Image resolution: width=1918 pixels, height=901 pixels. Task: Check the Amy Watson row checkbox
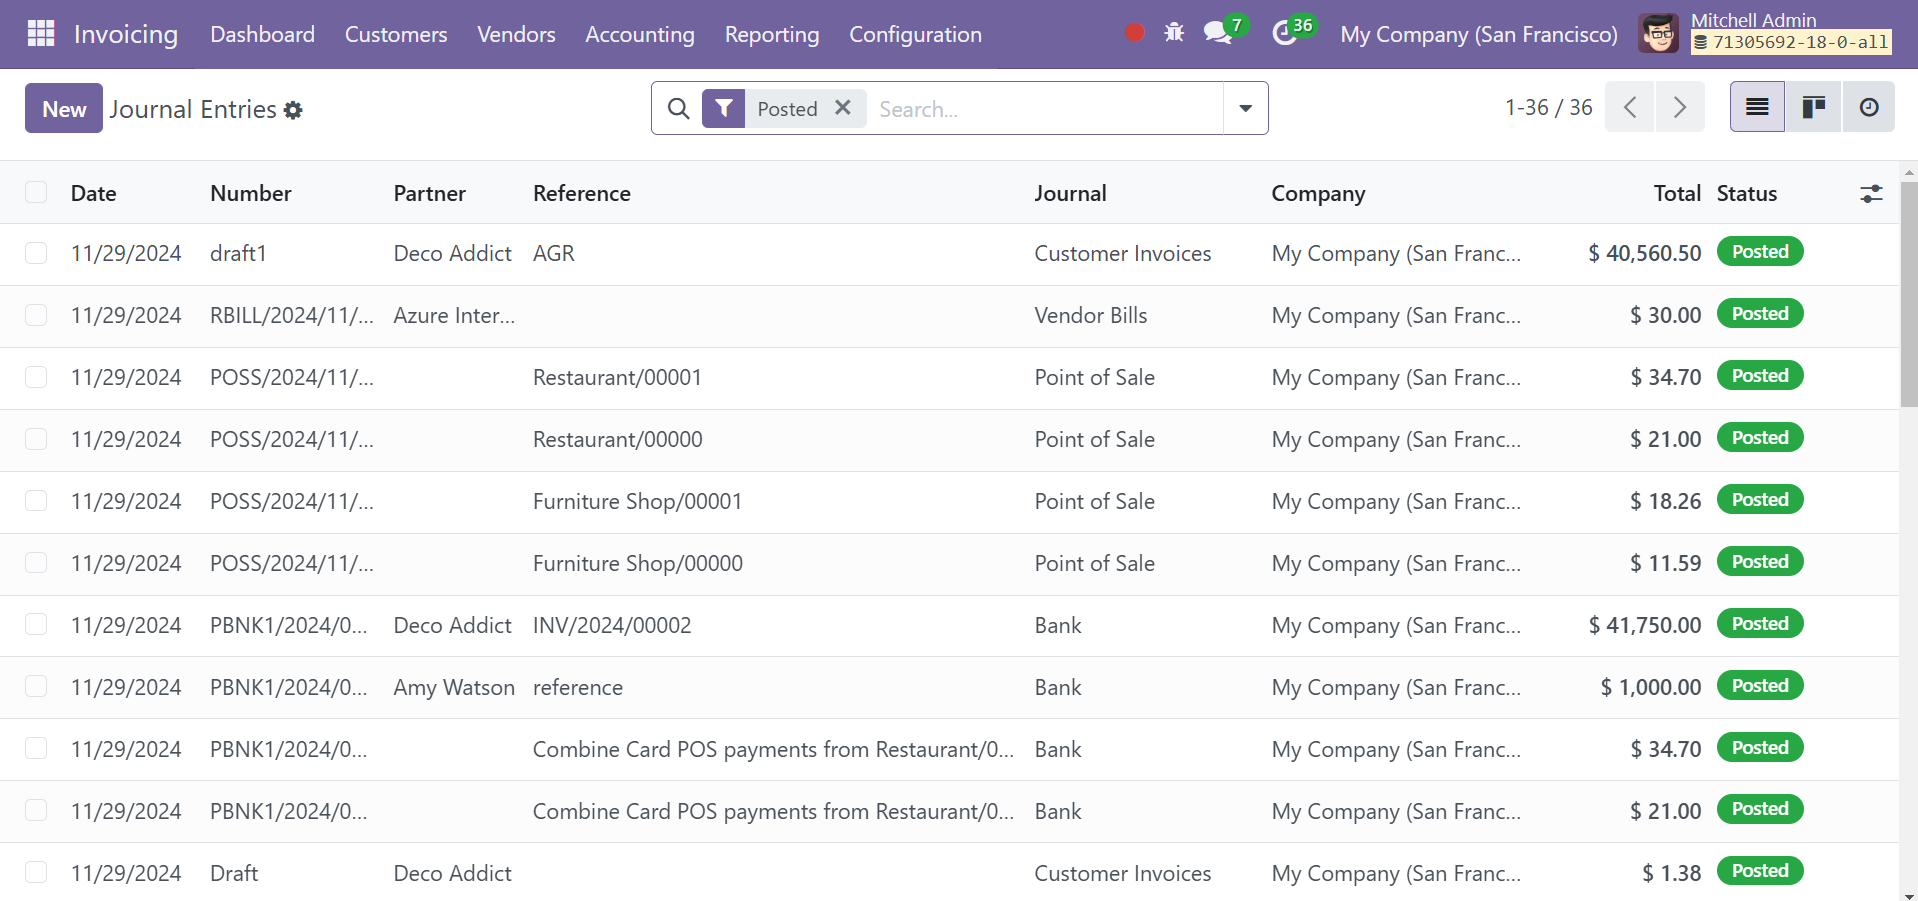(x=36, y=686)
